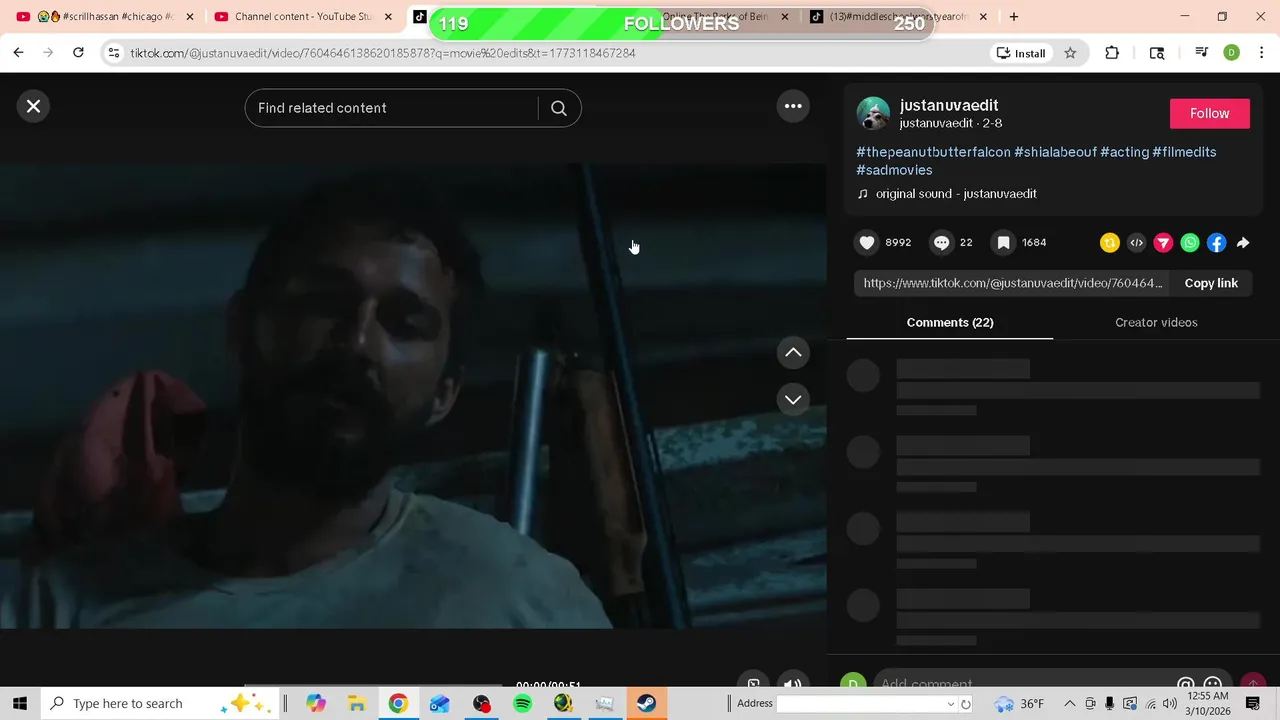Switch to the #middleschool TikTok tab
Screen dimensions: 1280x720
899,17
